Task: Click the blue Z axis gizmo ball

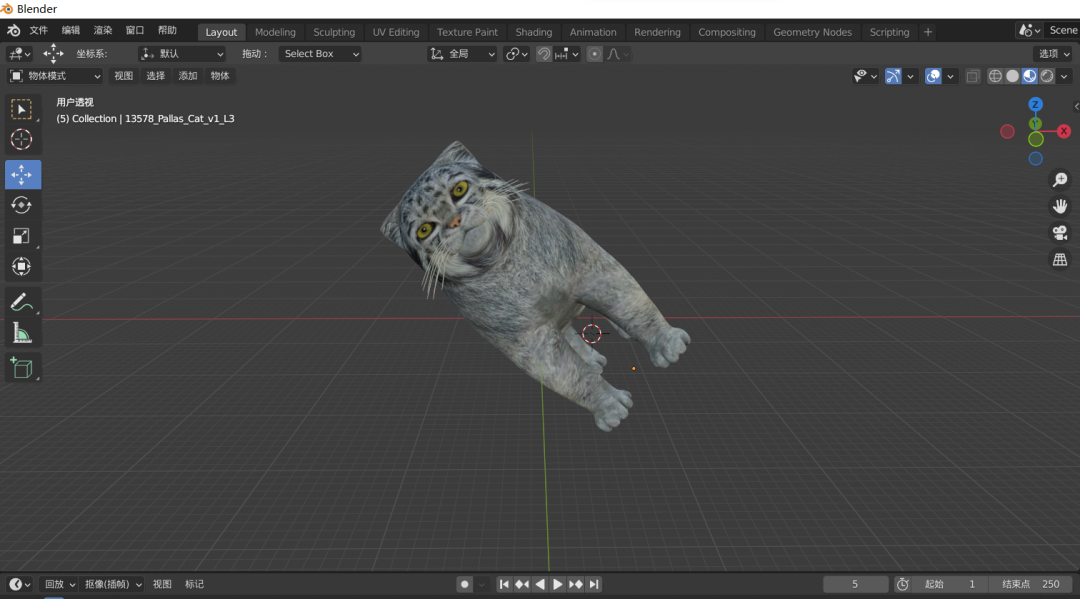Action: pyautogui.click(x=1035, y=105)
